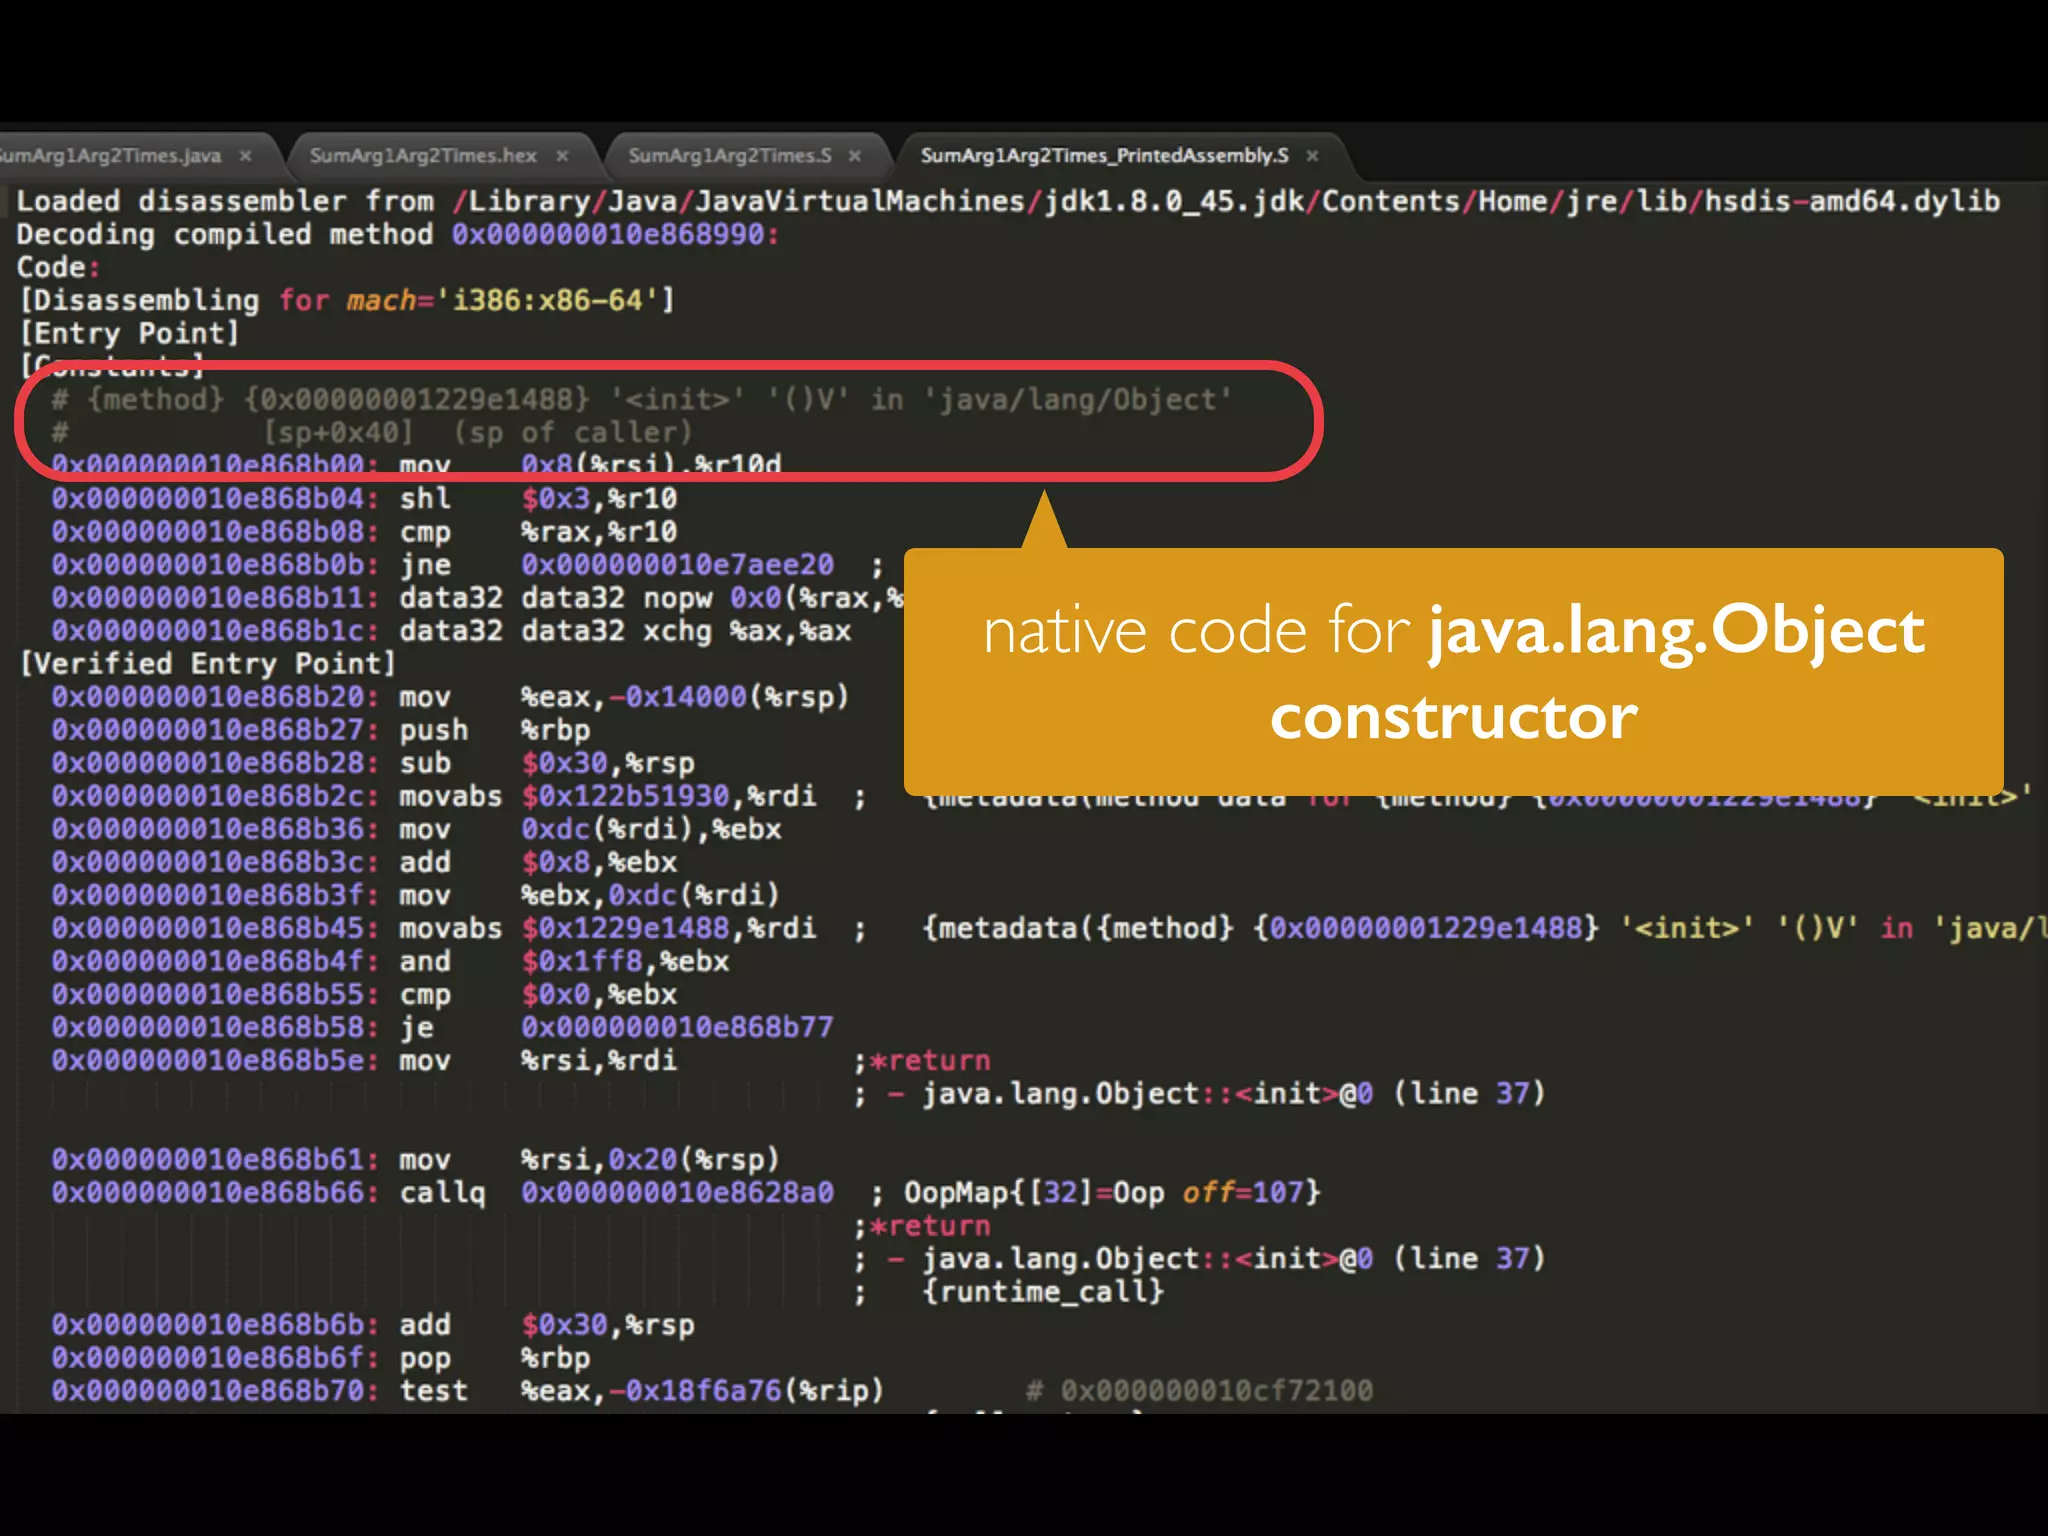The width and height of the screenshot is (2048, 1536).
Task: Click the xchg %ax,%ax instruction
Action: point(747,631)
